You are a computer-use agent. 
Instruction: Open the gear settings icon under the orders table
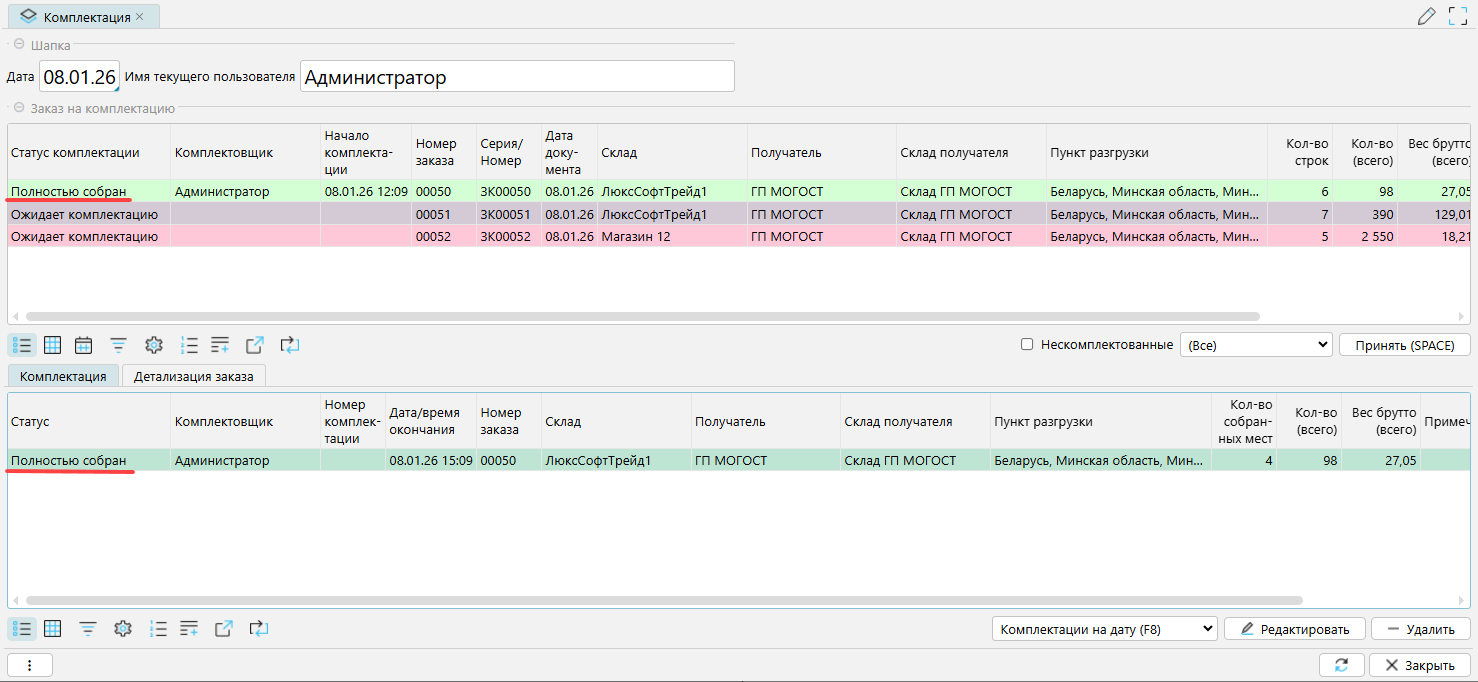(153, 345)
